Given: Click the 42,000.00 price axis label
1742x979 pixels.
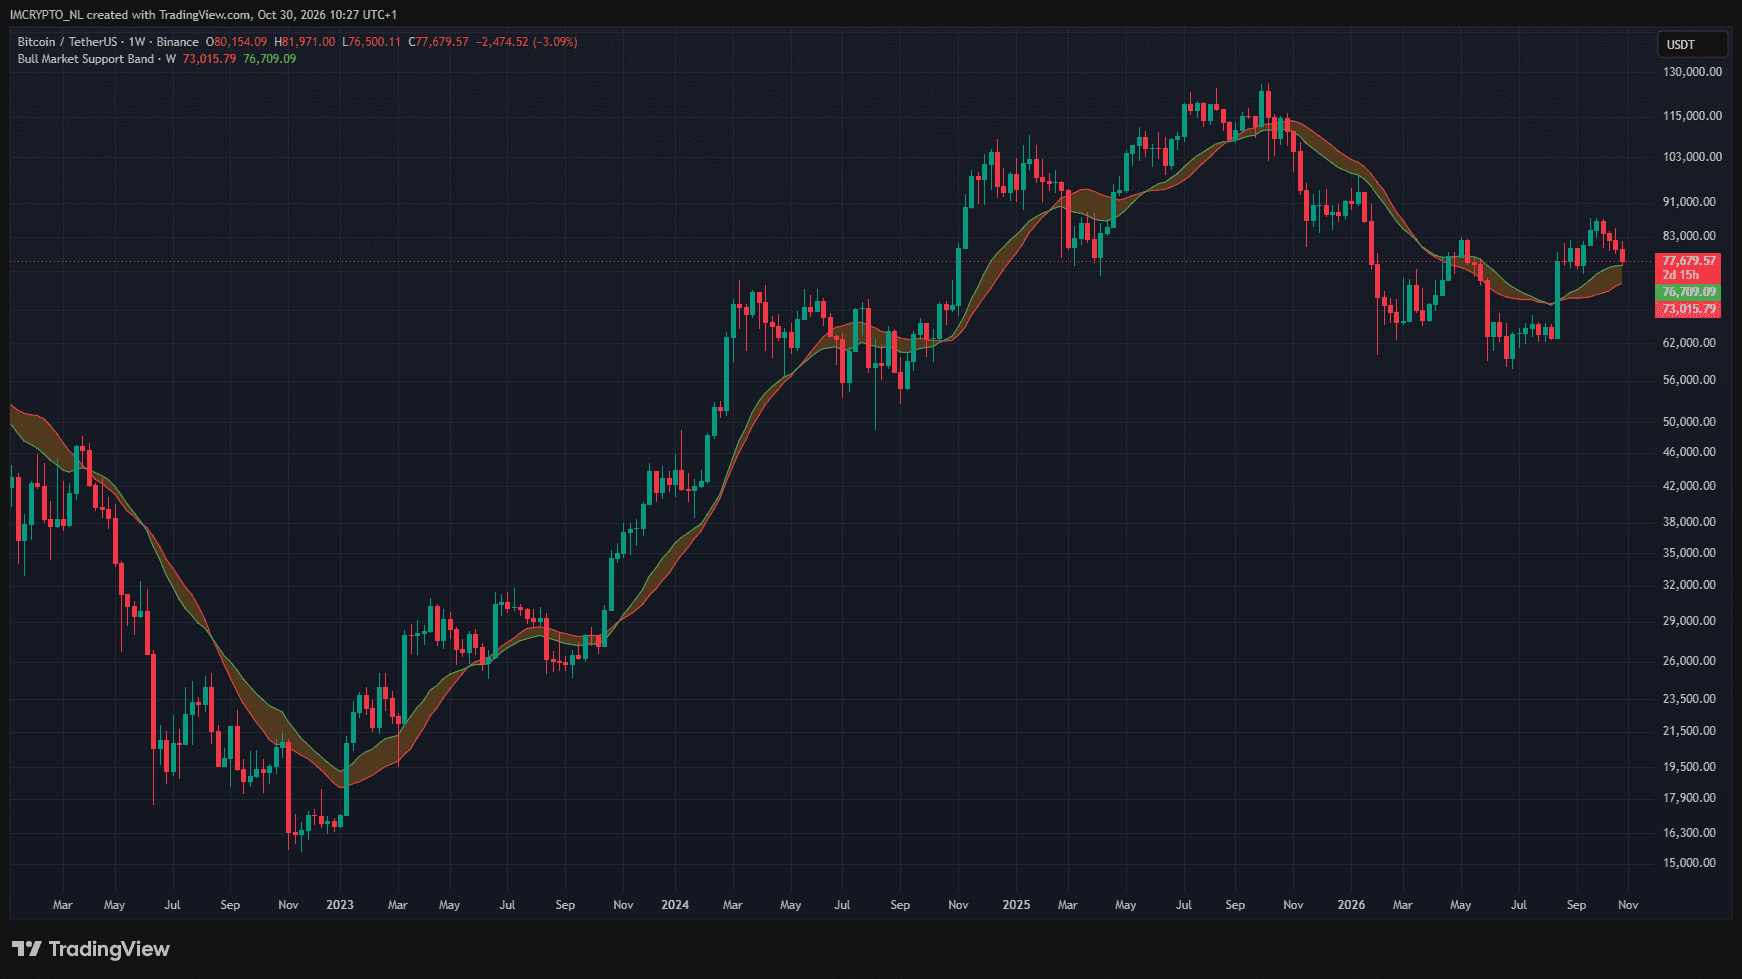Looking at the screenshot, I should 1689,486.
